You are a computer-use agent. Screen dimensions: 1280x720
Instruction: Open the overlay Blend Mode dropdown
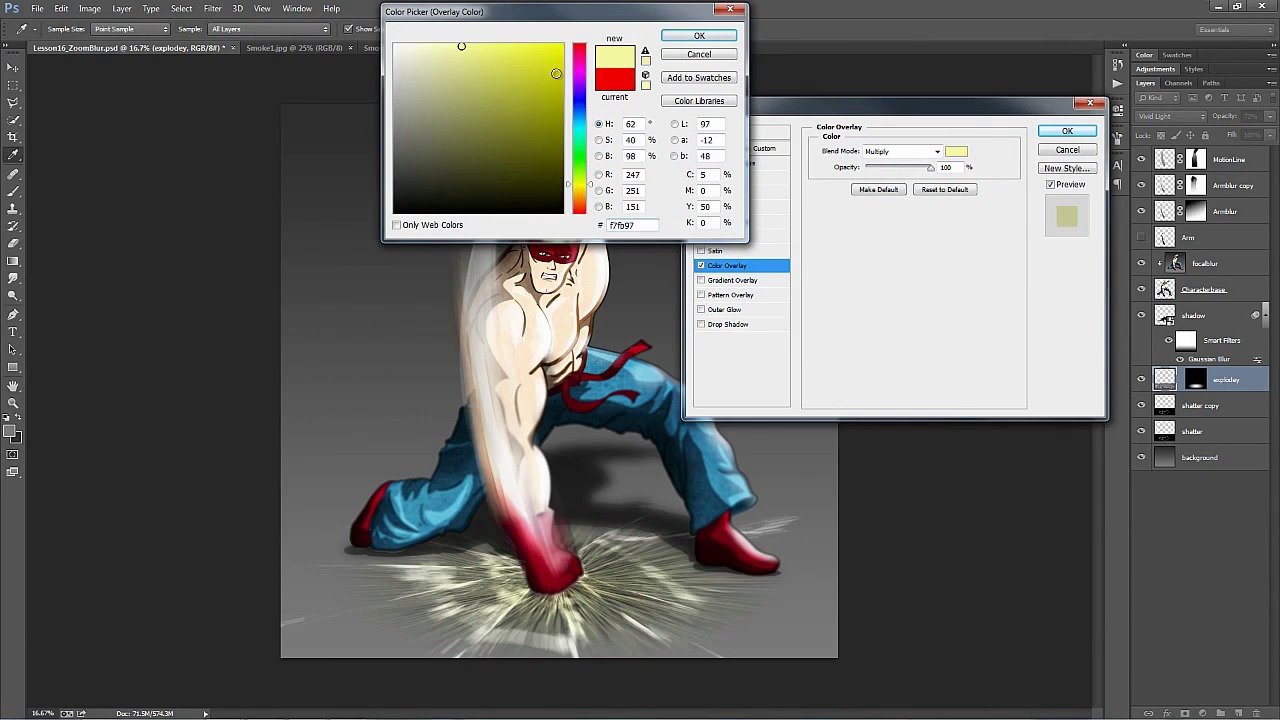903,152
